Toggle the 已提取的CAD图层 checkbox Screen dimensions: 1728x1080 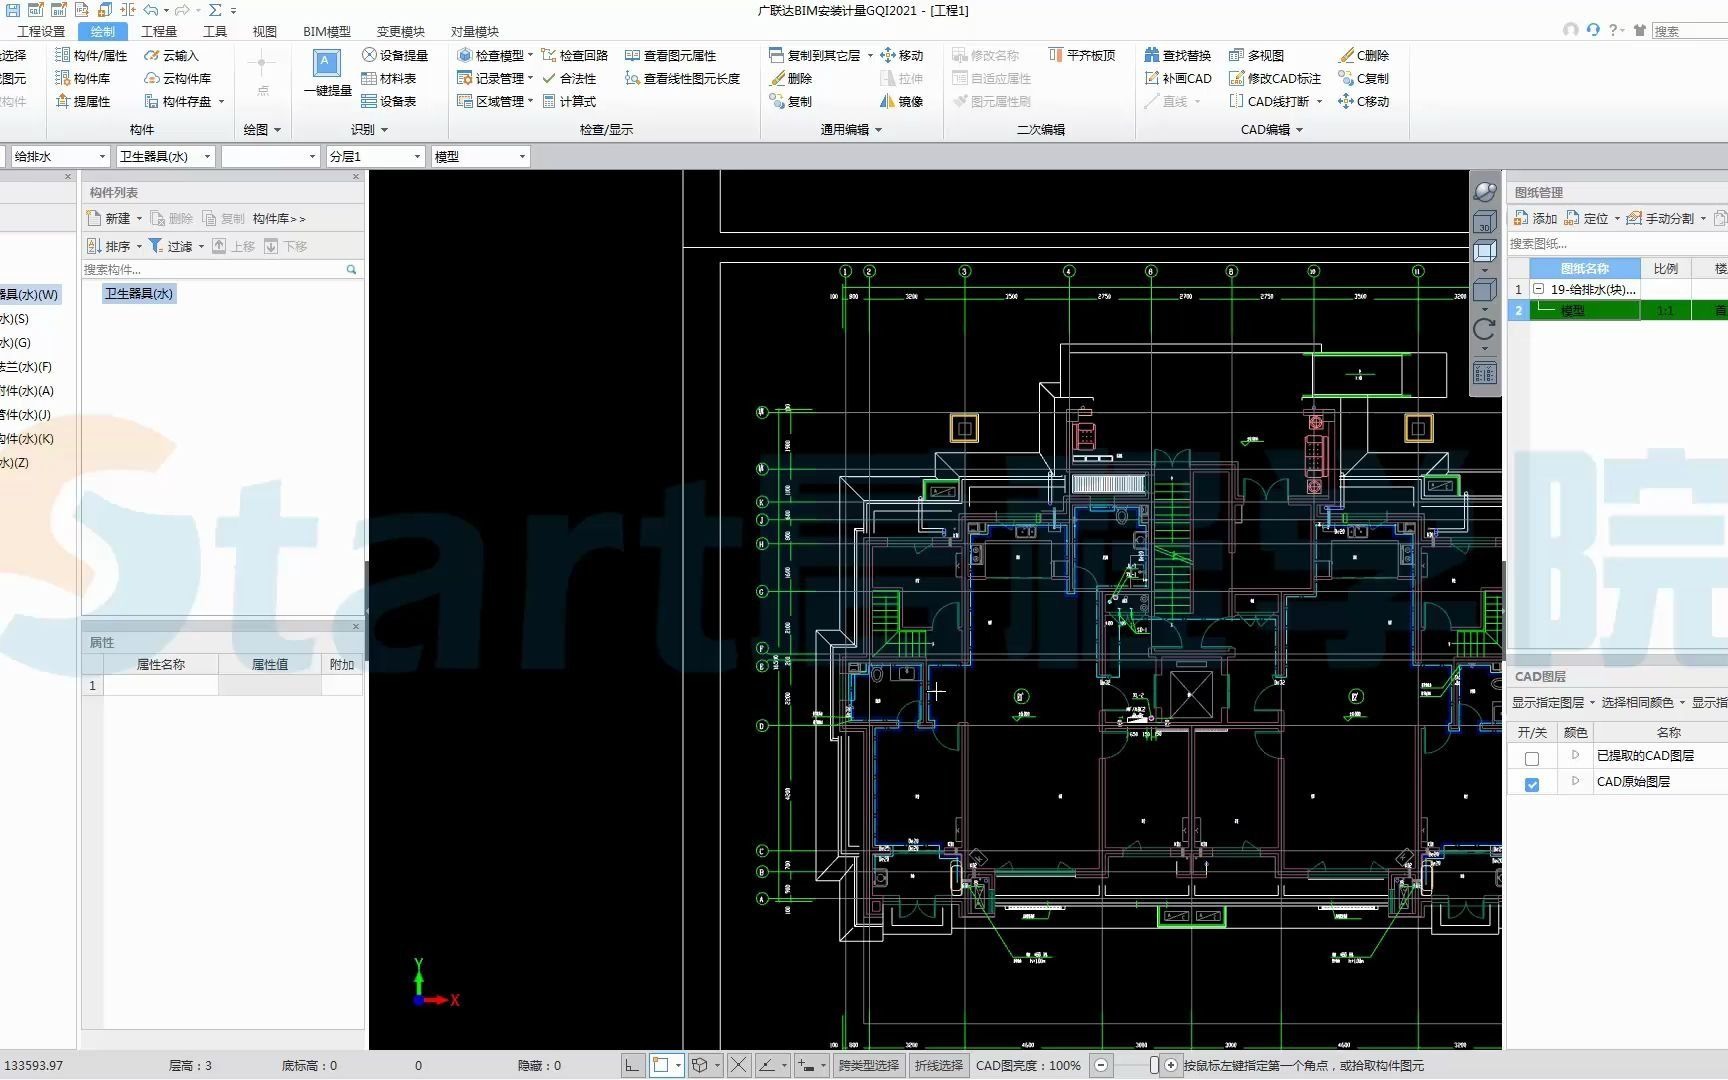pos(1531,759)
